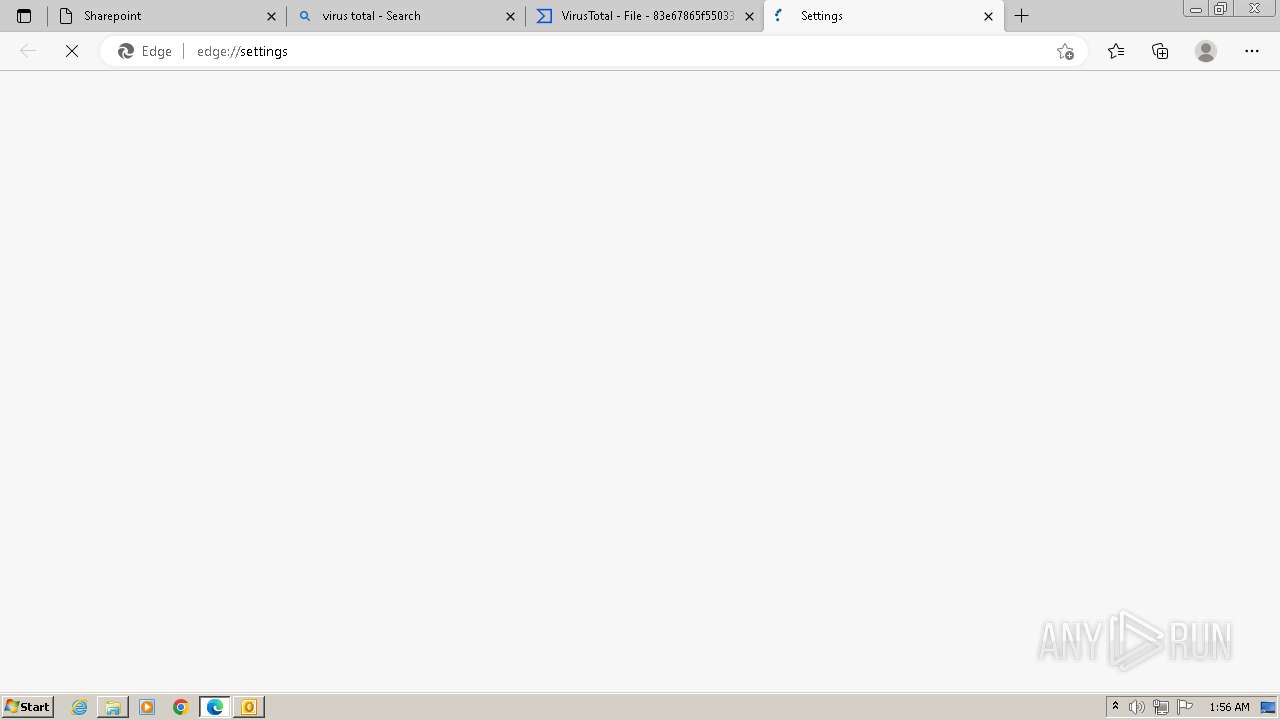1280x720 pixels.
Task: Open Action Center flag icon
Action: [1185, 707]
